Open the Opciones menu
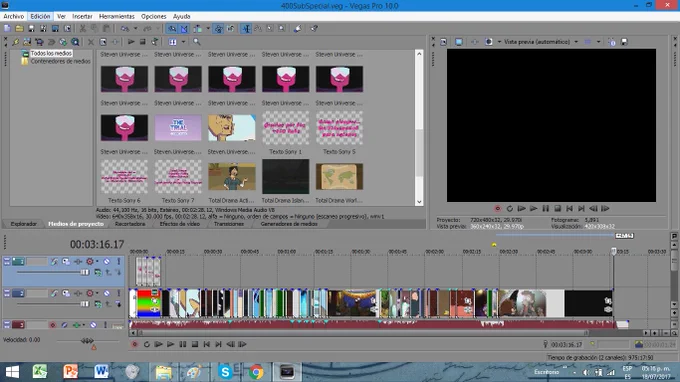This screenshot has width=680, height=382. click(154, 16)
